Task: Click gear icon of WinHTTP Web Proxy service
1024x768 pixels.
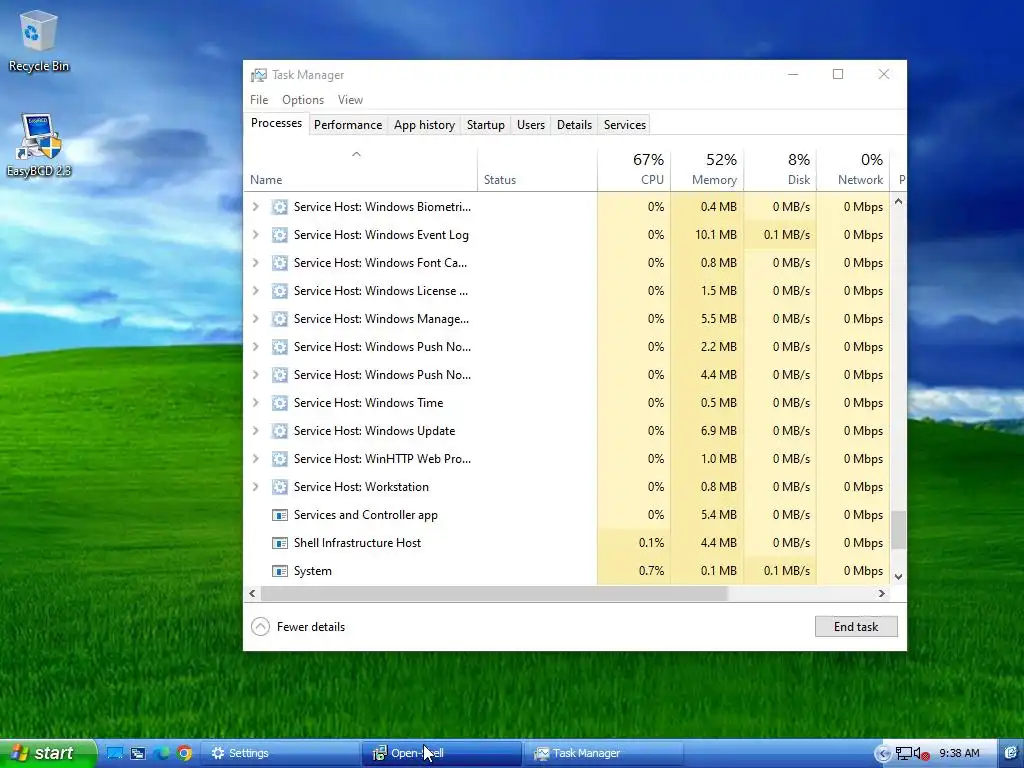Action: pos(280,459)
